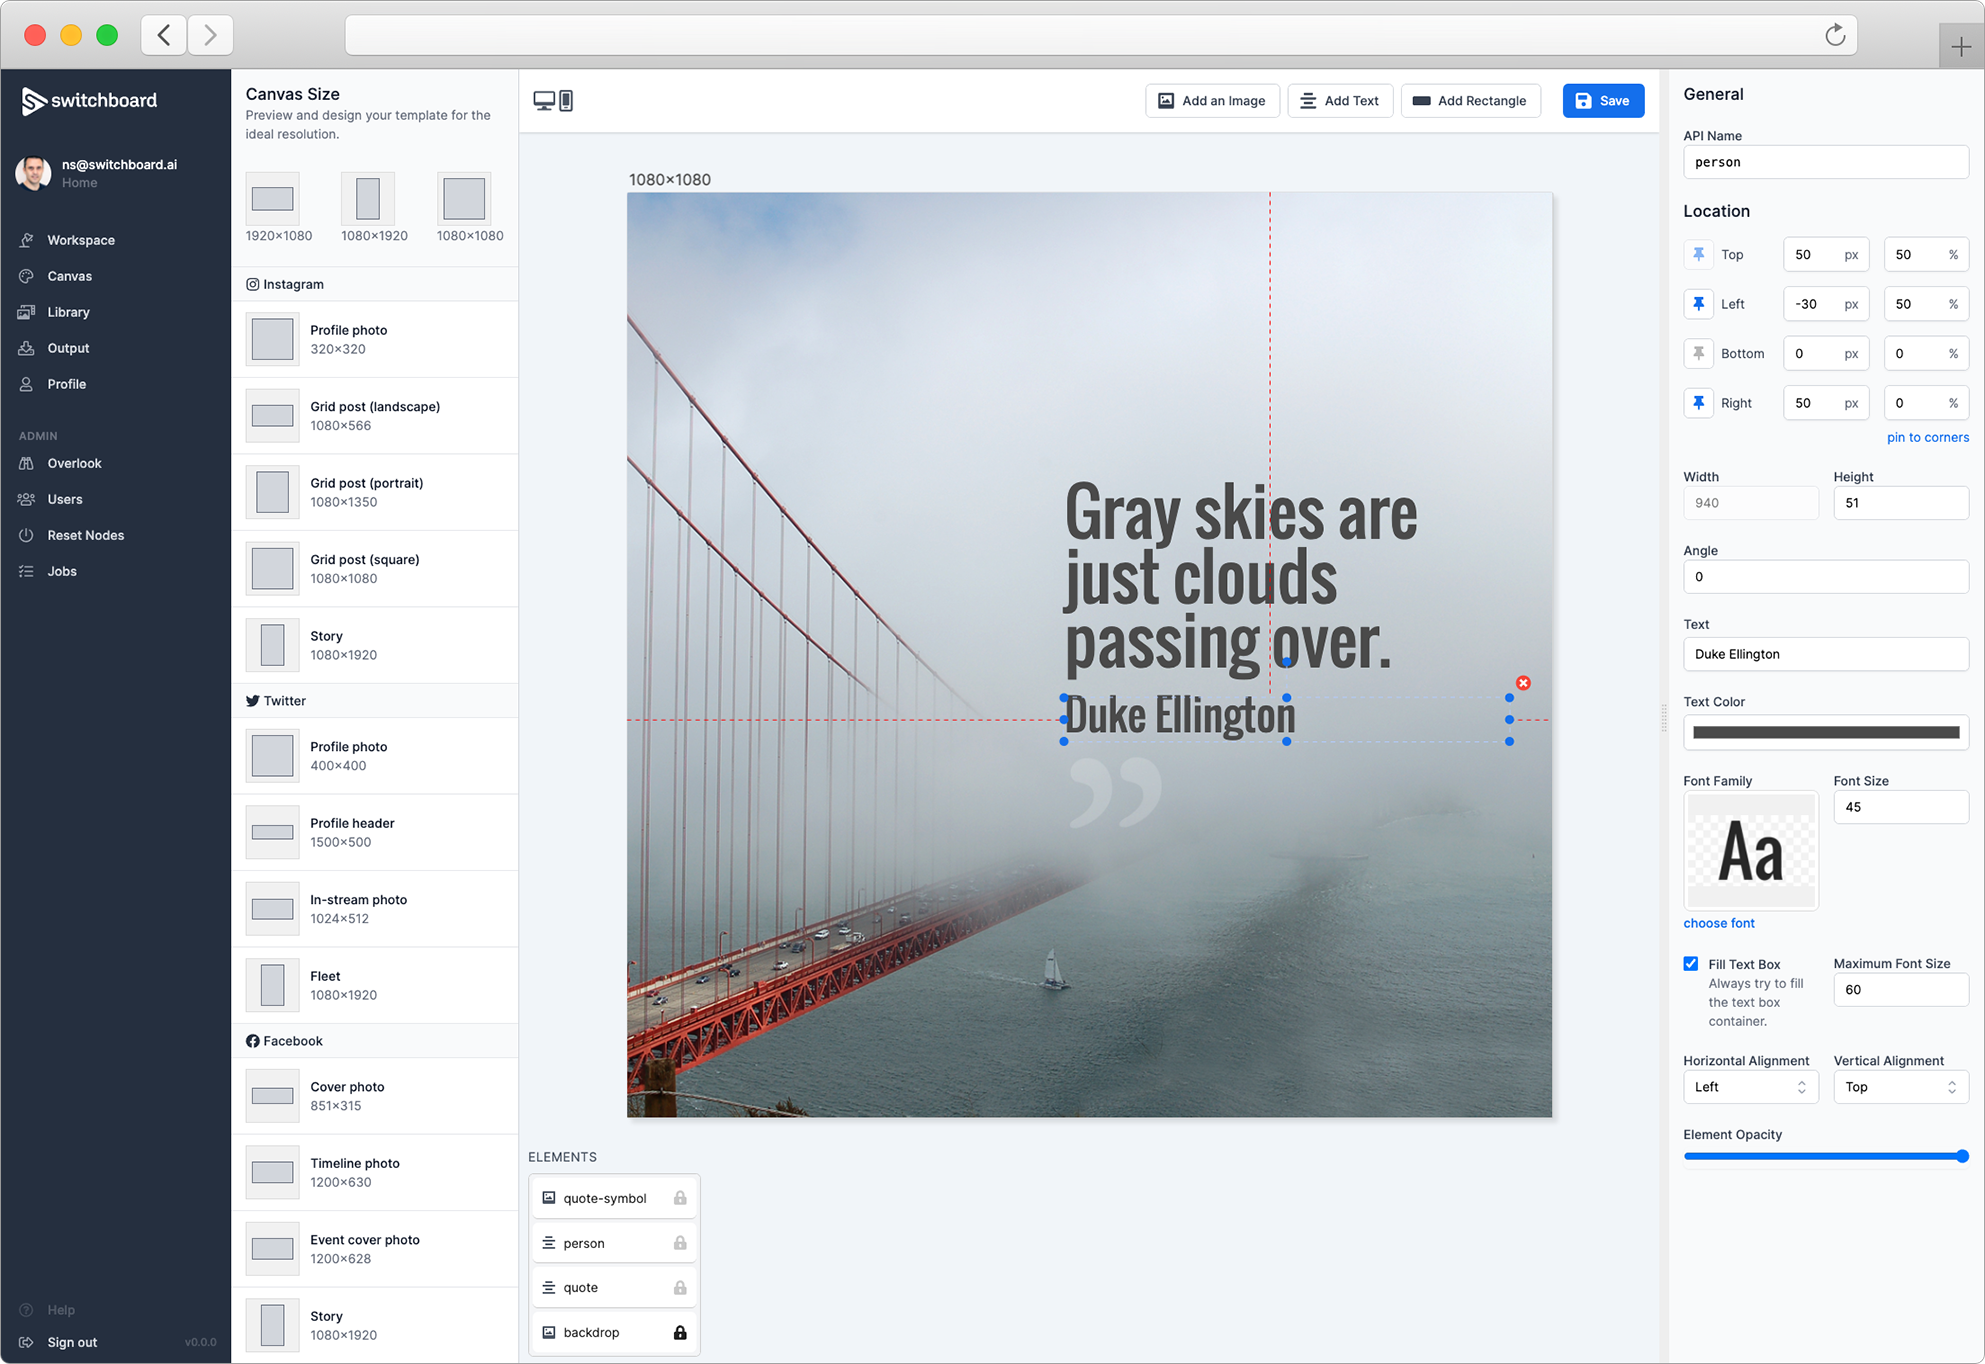
Task: Select Vertical Alignment Top dropdown
Action: coord(1896,1086)
